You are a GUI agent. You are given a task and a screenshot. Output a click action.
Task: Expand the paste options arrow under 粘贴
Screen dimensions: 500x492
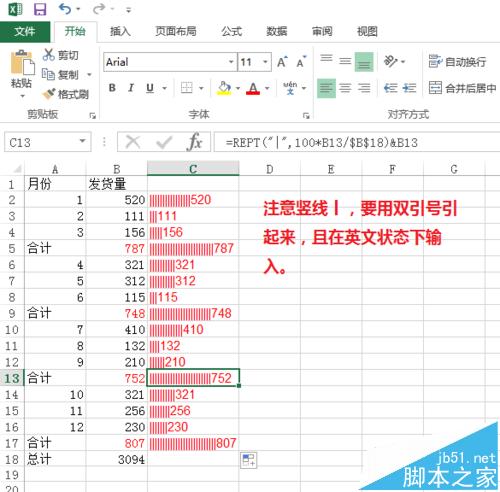[x=23, y=96]
